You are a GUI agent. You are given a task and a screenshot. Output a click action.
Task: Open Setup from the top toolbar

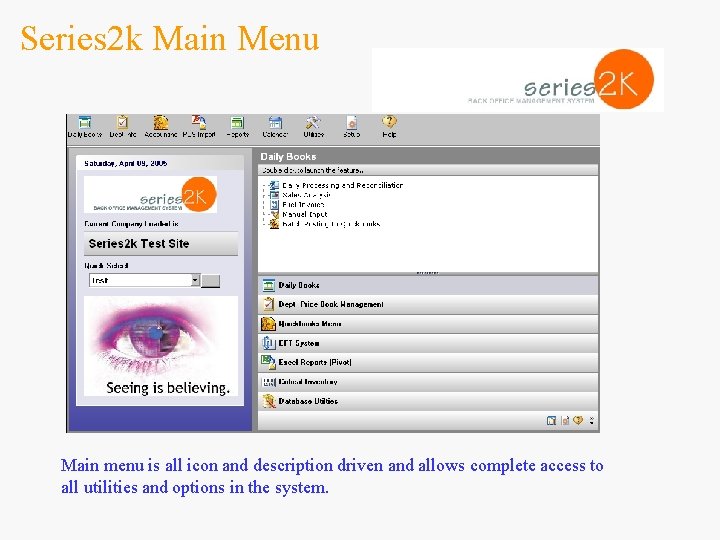(352, 126)
